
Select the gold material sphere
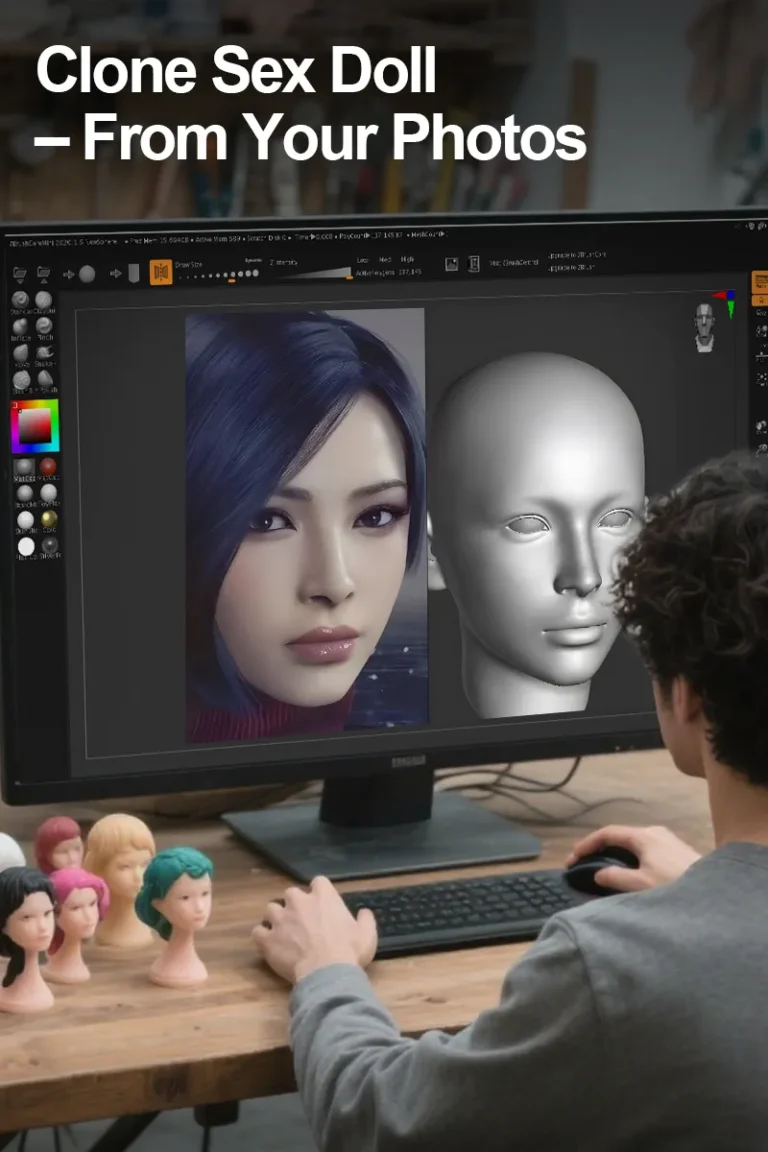coord(48,519)
